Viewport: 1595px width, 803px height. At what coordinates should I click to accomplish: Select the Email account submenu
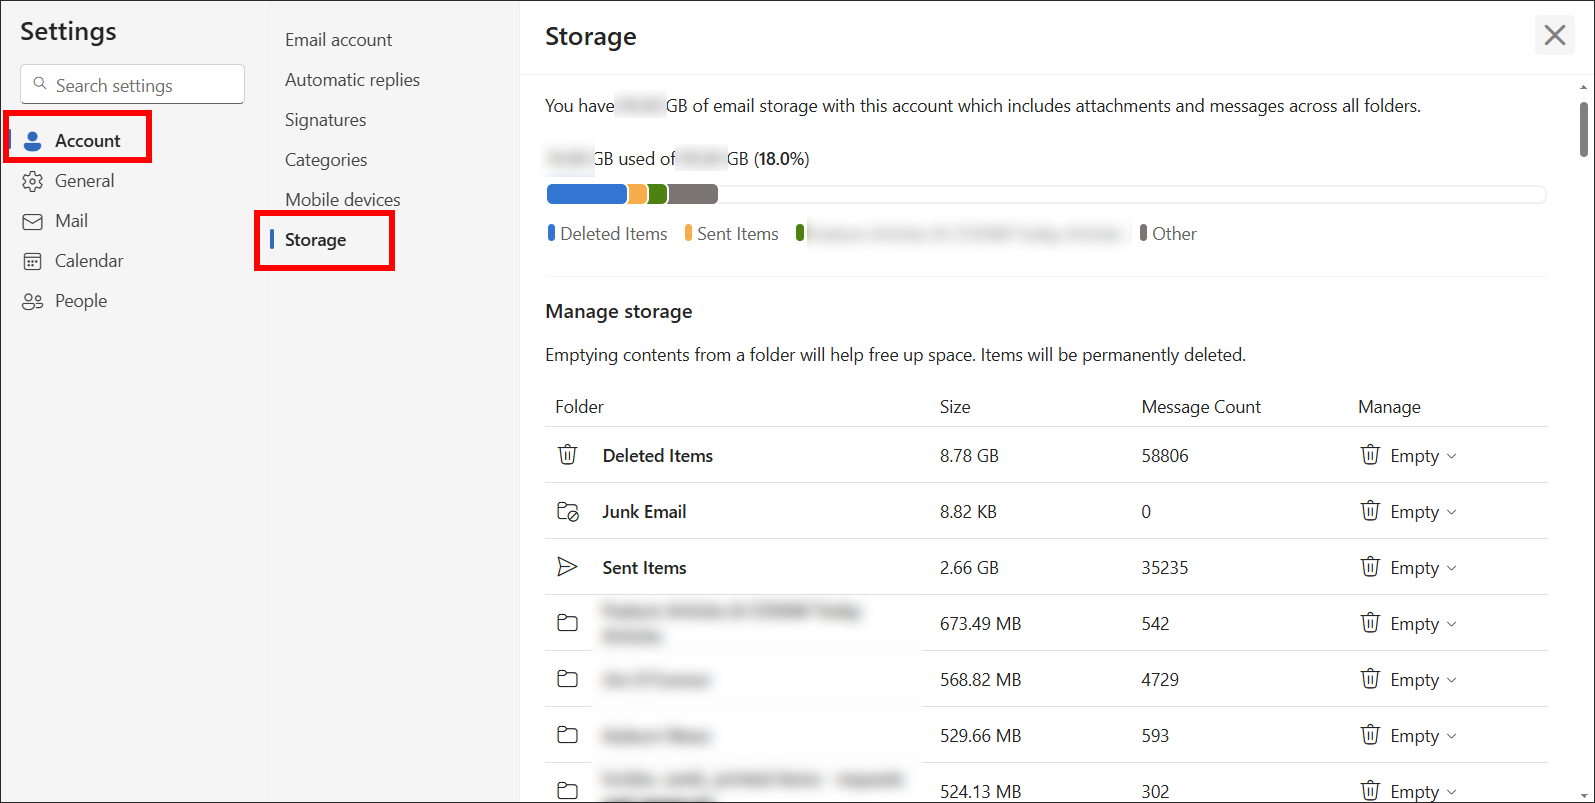tap(338, 40)
